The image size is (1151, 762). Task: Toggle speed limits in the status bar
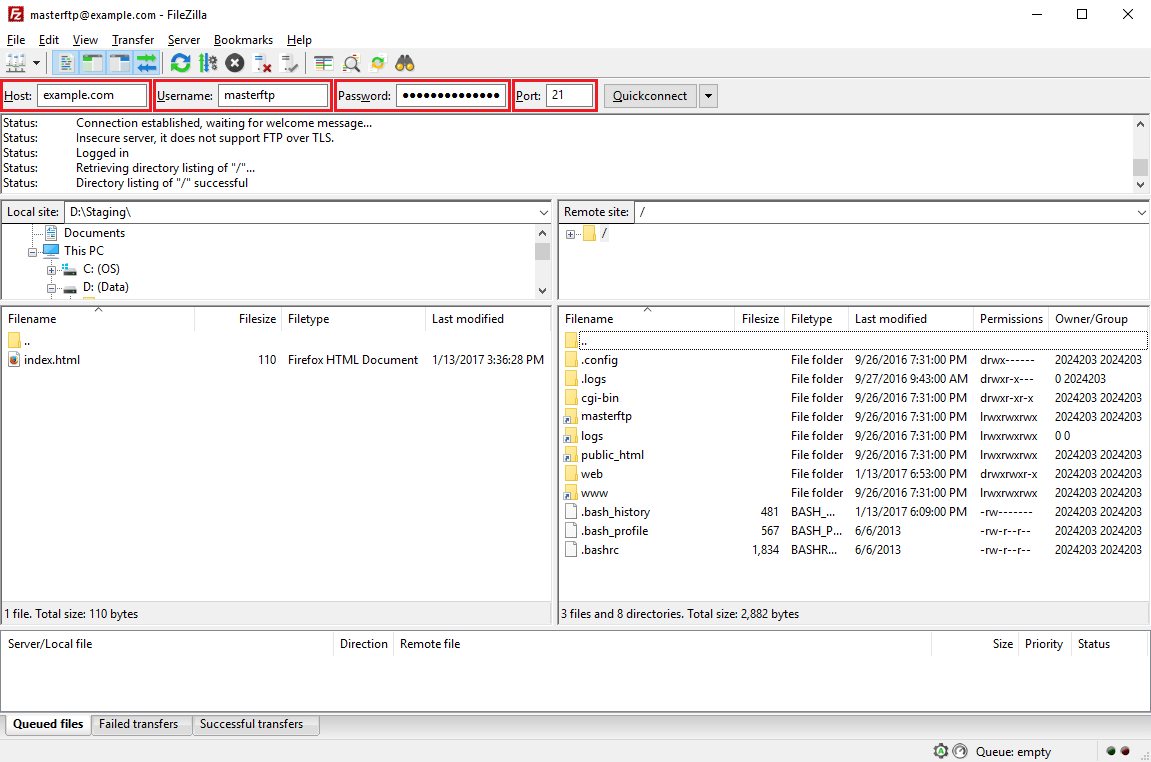point(961,751)
